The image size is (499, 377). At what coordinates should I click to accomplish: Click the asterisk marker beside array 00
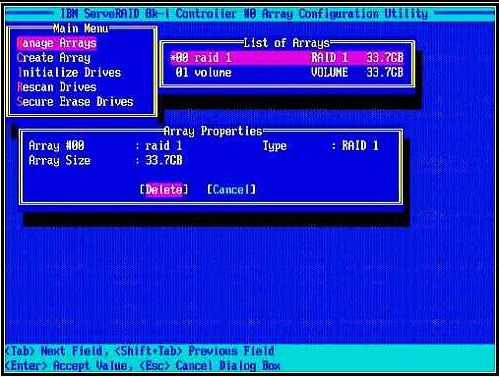(173, 57)
